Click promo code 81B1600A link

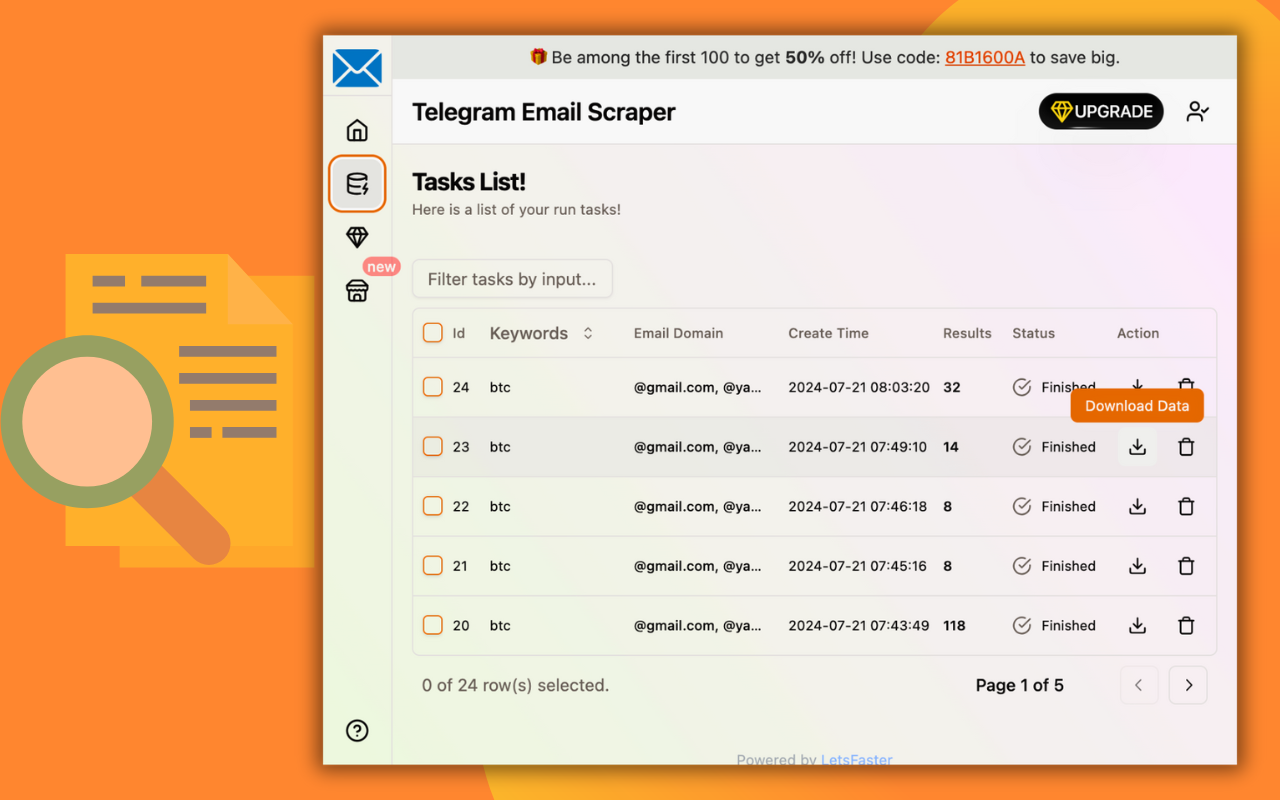tap(985, 58)
